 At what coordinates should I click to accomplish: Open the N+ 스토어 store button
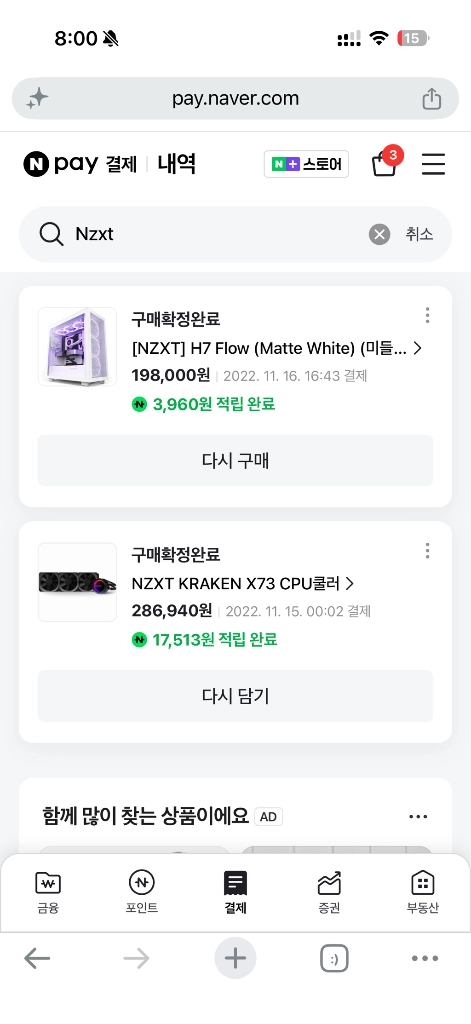[x=306, y=164]
